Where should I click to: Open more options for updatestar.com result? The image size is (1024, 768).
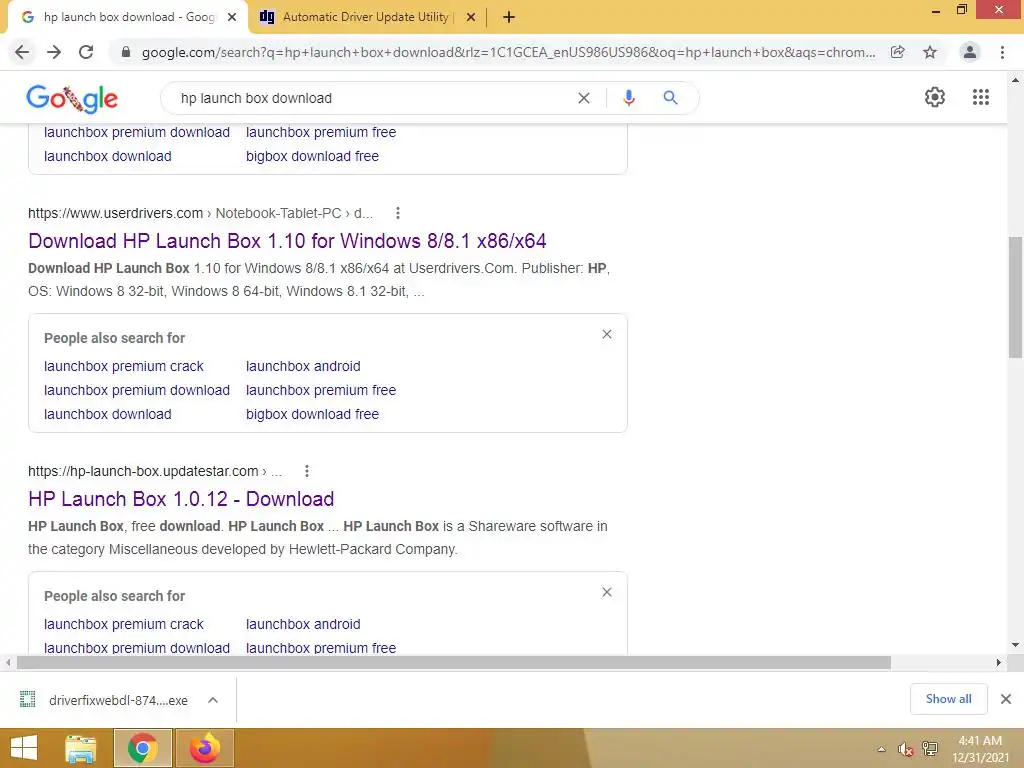307,471
